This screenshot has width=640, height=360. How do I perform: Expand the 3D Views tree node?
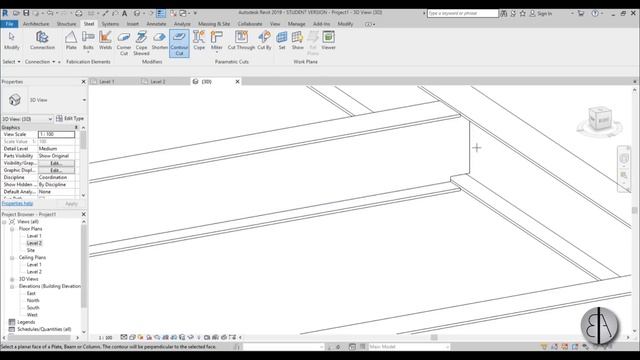(x=12, y=279)
